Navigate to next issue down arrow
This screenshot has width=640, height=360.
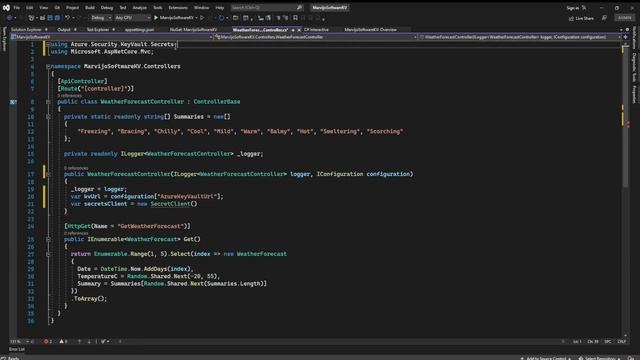tap(89, 342)
